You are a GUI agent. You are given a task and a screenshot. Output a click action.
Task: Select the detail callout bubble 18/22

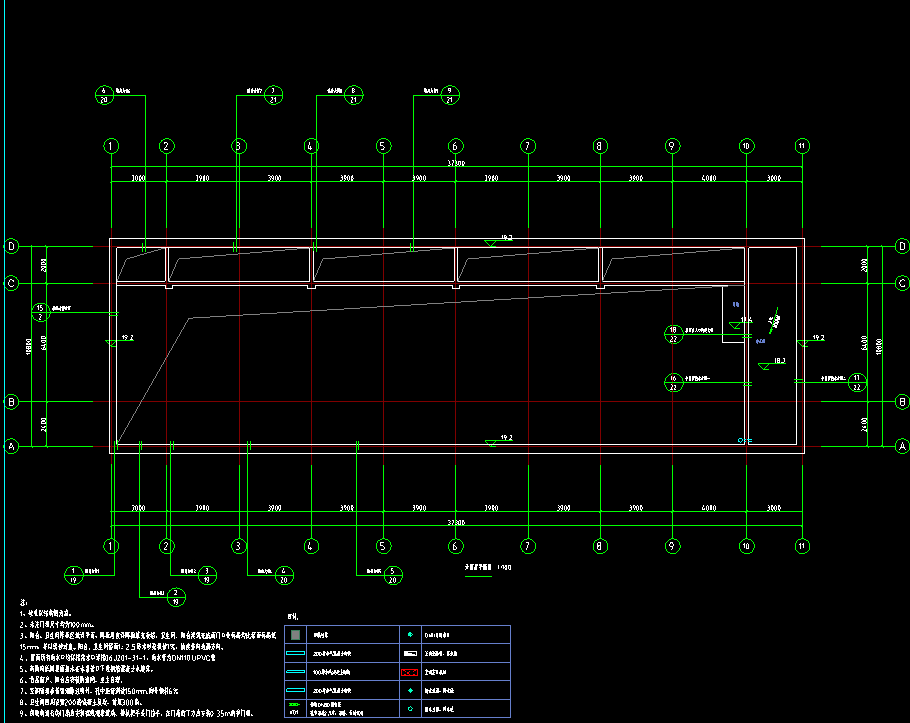[673, 334]
